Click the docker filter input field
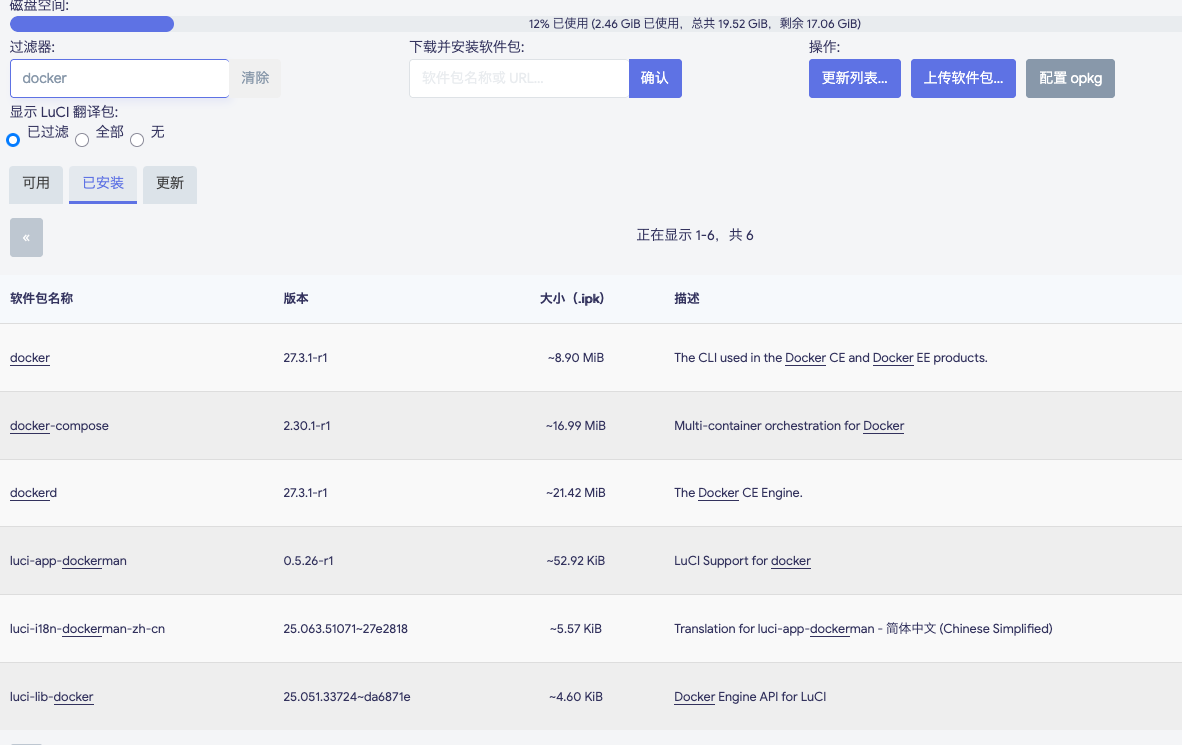 (x=119, y=78)
